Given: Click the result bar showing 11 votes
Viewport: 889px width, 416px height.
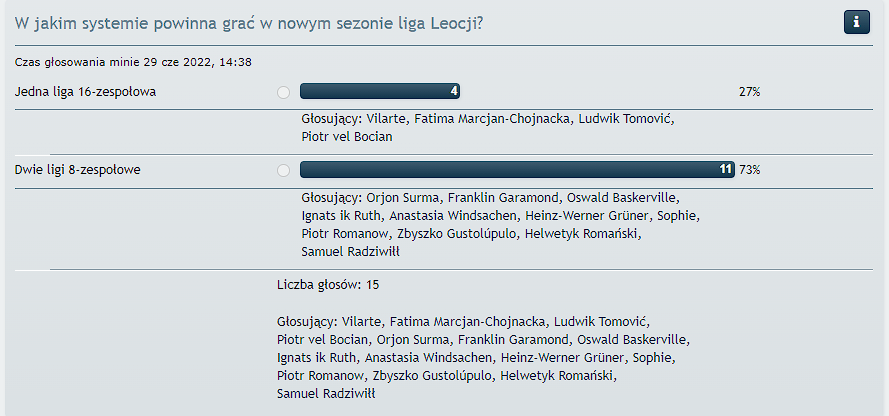Looking at the screenshot, I should point(517,169).
